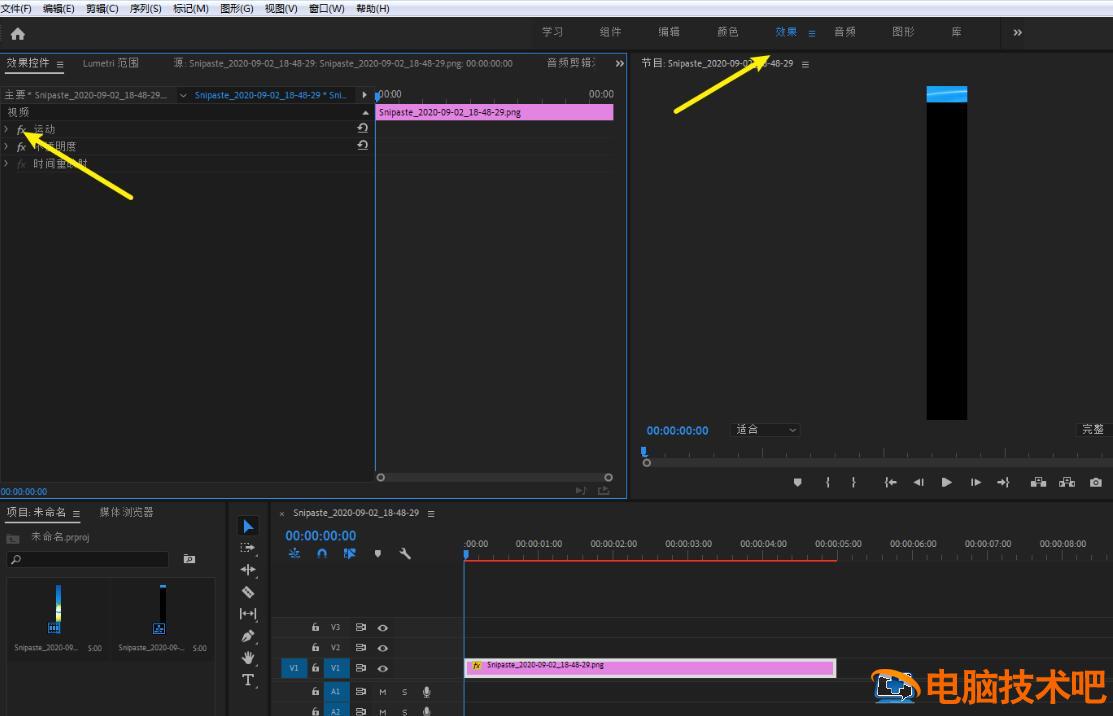Export a frame with the camera icon

coord(1096,483)
